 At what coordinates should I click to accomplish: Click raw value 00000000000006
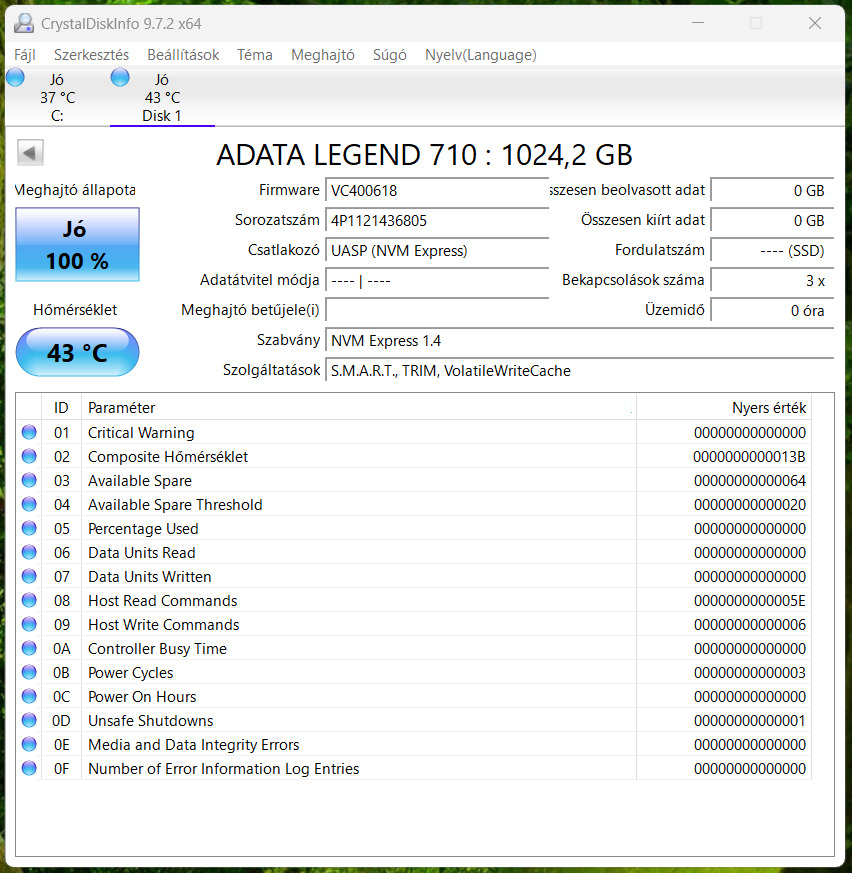[750, 625]
